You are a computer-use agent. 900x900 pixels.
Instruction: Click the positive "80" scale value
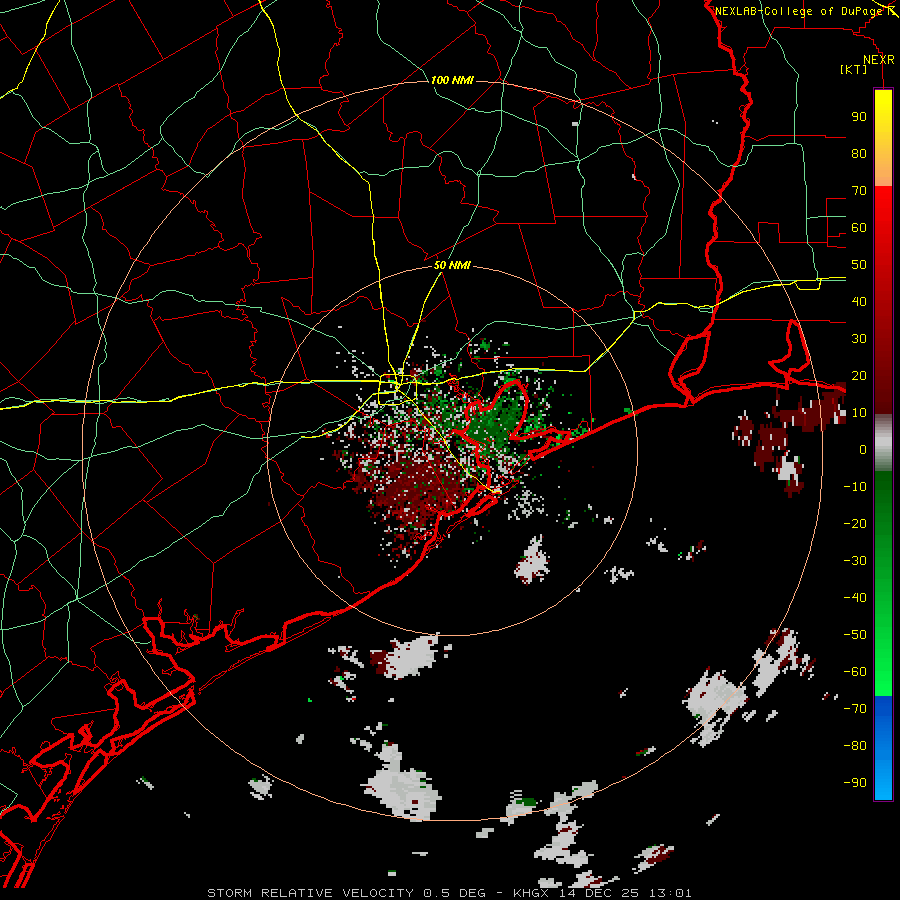click(859, 153)
